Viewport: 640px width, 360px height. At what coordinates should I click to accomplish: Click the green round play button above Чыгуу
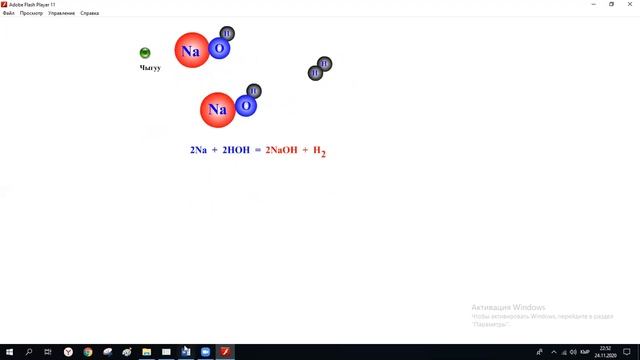pyautogui.click(x=145, y=53)
